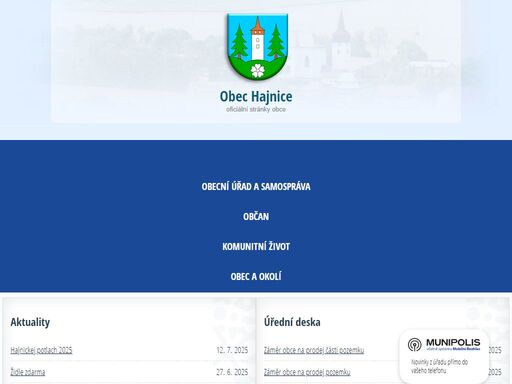Viewport: 512px width, 384px height.
Task: Open the Obec Hajnice site title
Action: (256, 96)
